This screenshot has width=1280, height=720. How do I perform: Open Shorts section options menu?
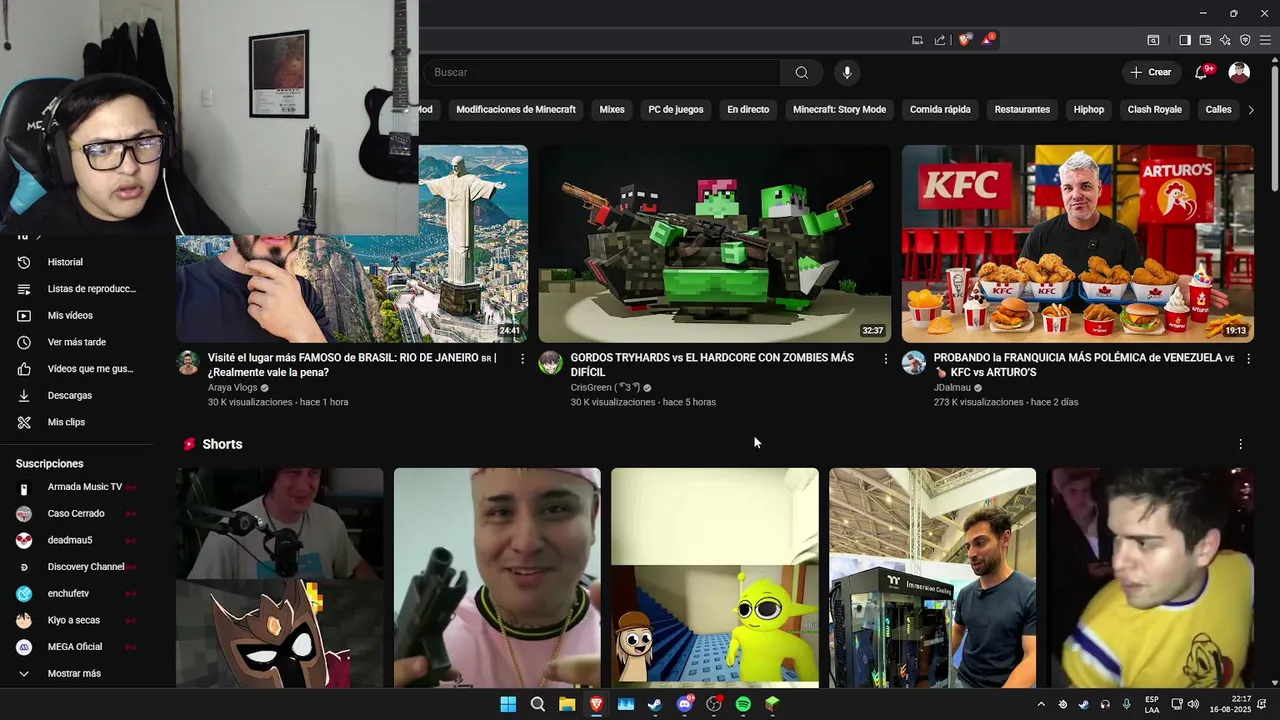click(1241, 444)
